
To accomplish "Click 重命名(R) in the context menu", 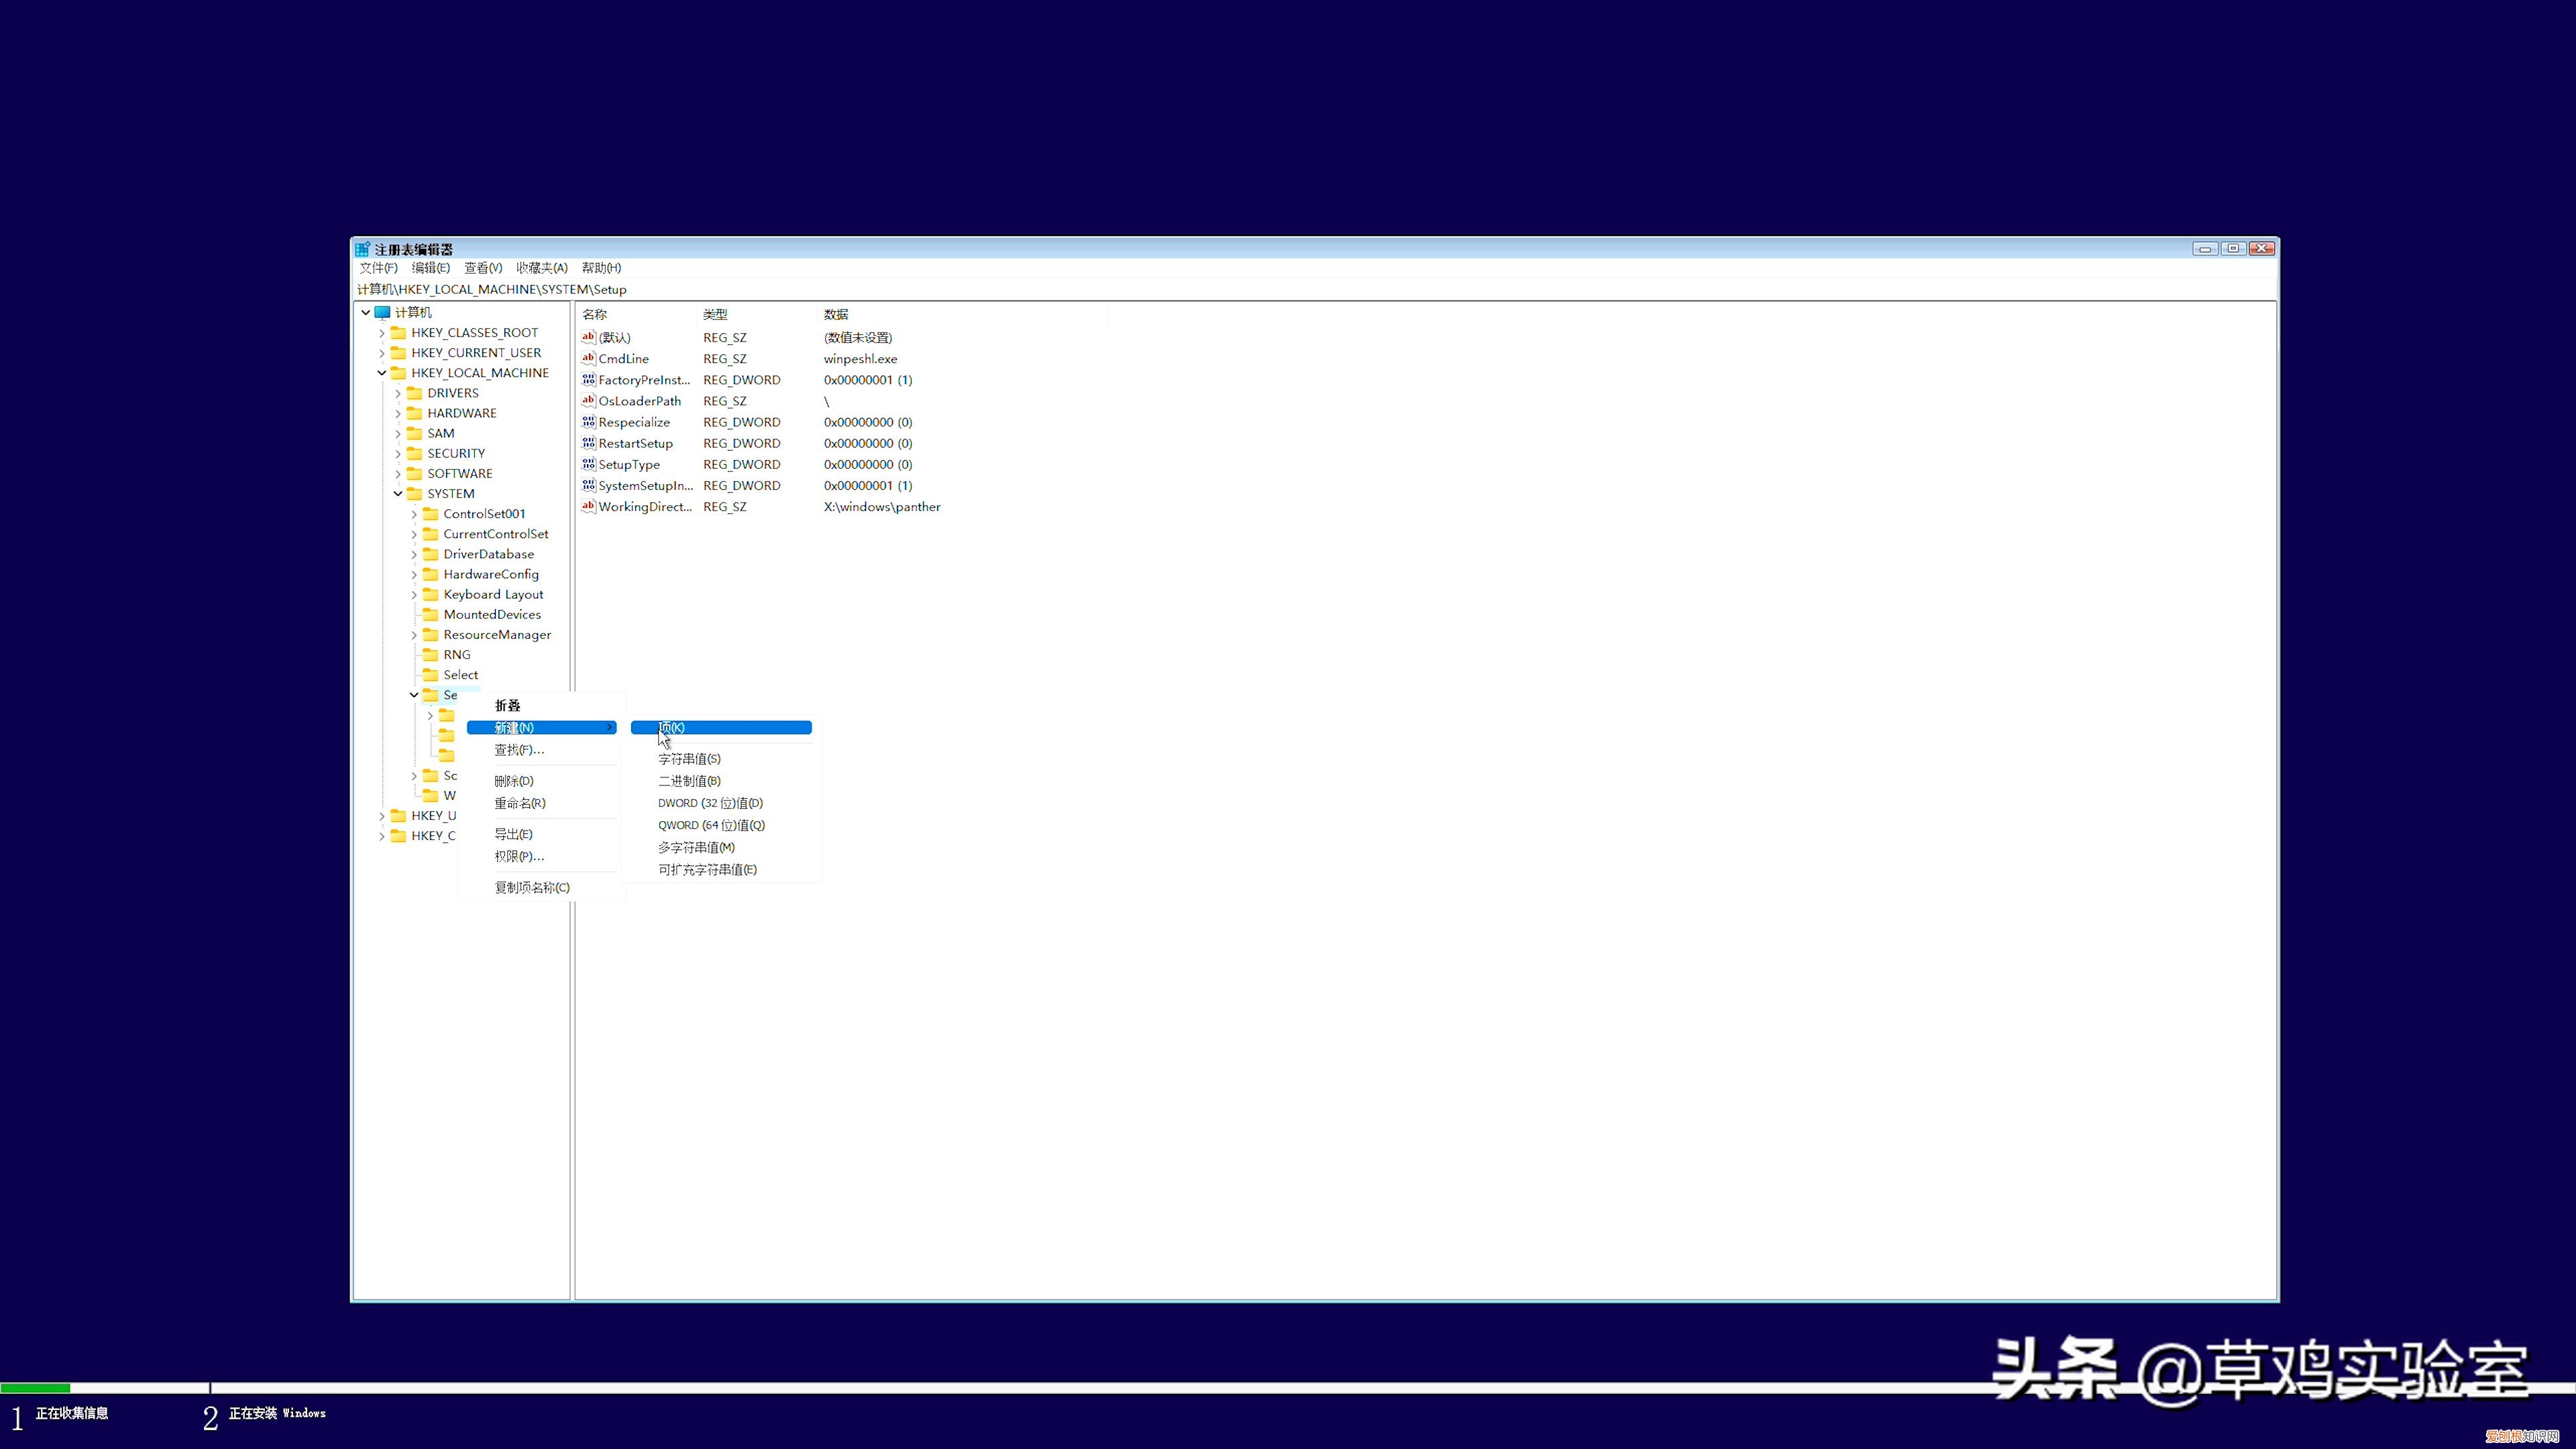I will pos(519,803).
